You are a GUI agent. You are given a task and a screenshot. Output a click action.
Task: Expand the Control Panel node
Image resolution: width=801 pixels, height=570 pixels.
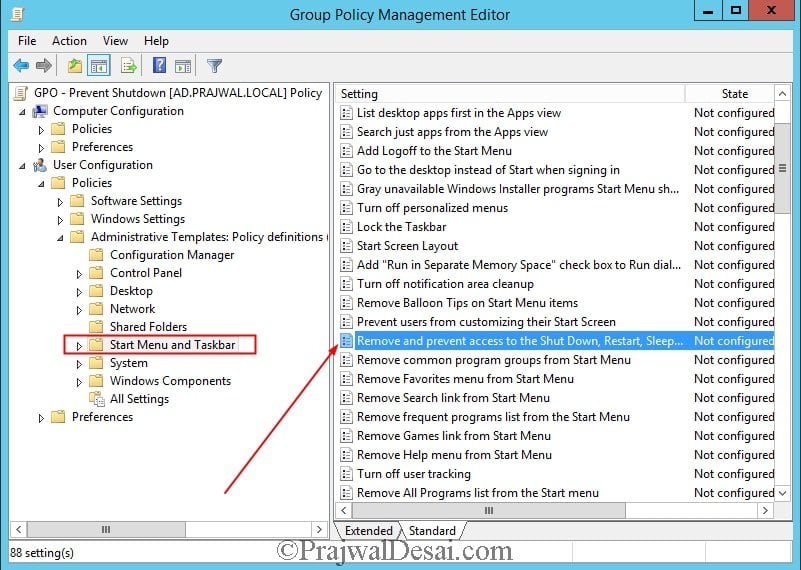click(x=79, y=274)
